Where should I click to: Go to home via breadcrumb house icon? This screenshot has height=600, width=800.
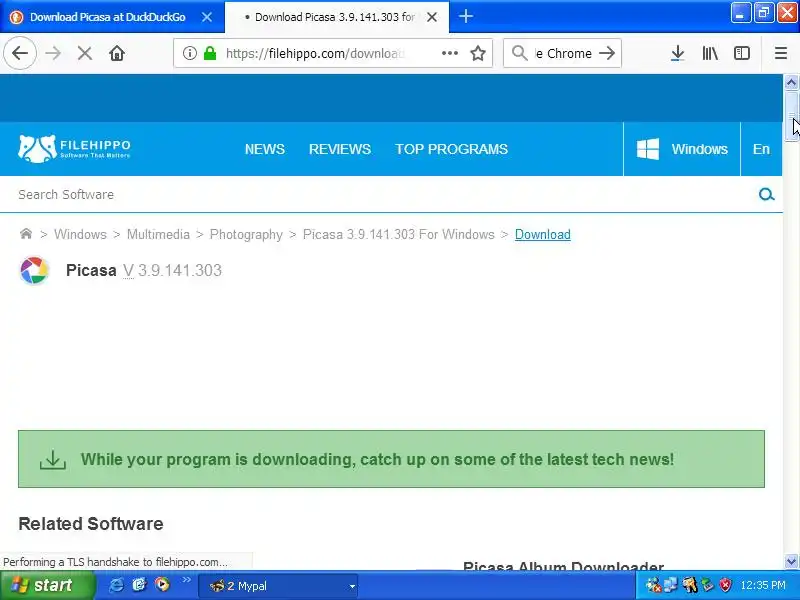click(26, 234)
